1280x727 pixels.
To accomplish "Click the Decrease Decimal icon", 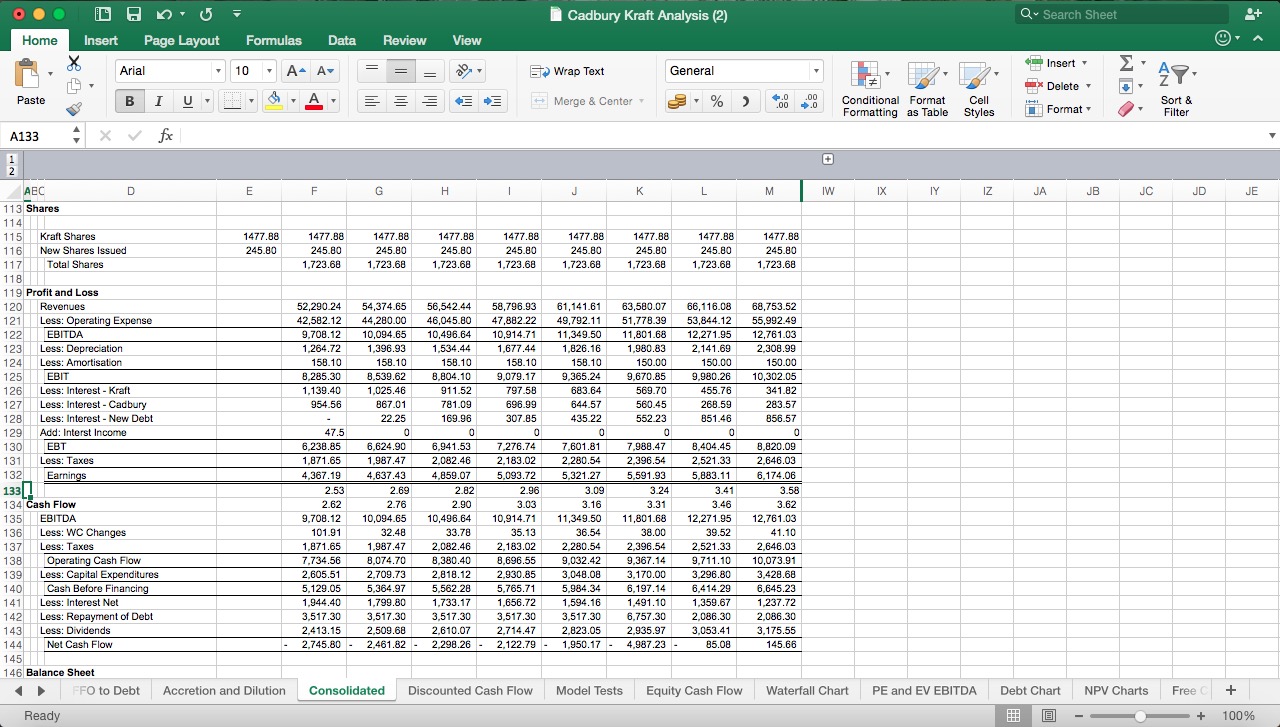I will 810,101.
